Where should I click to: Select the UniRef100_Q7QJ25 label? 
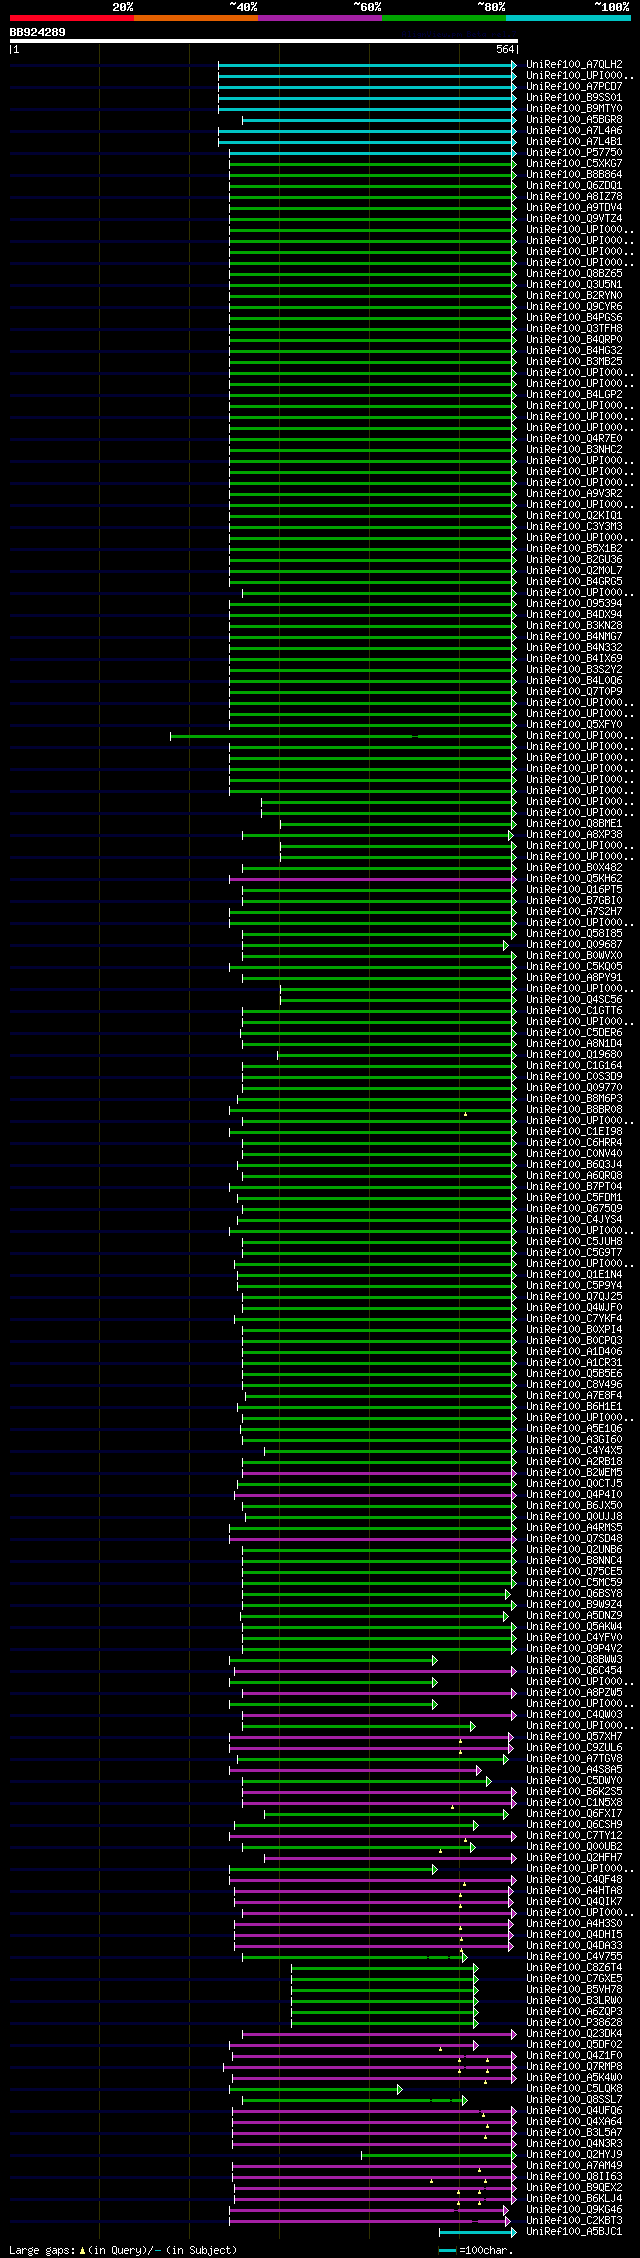point(574,1296)
